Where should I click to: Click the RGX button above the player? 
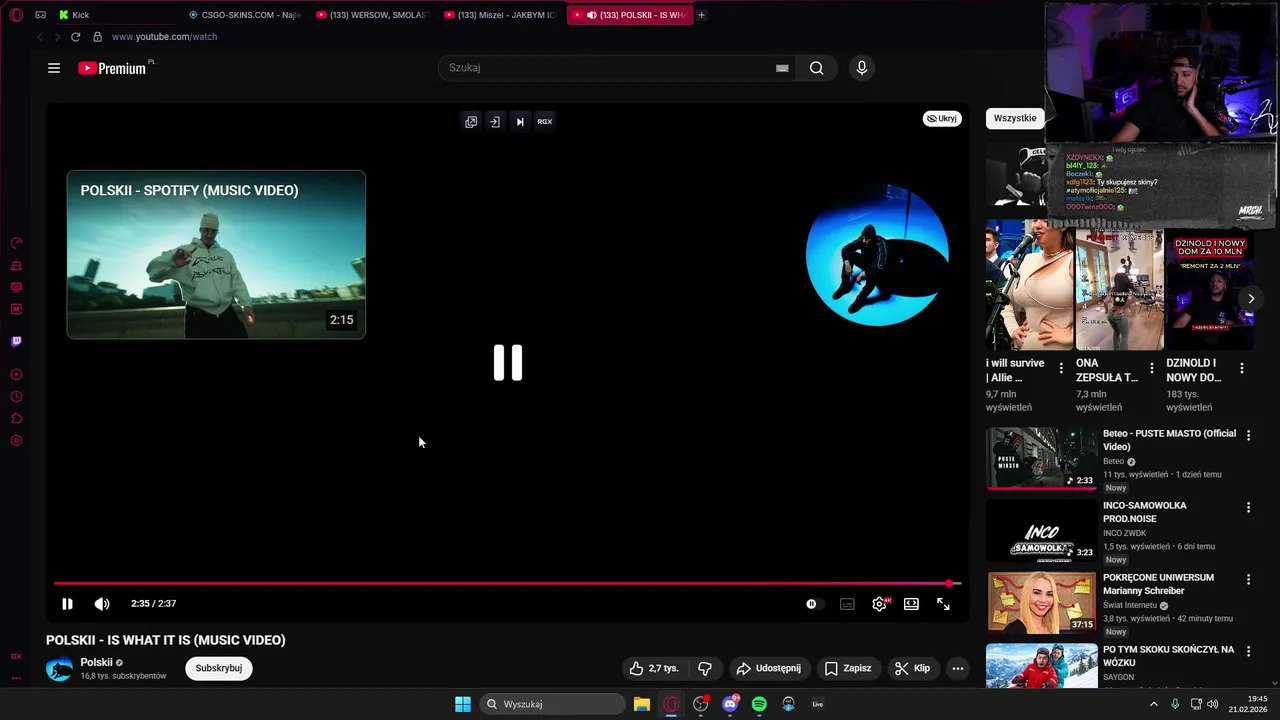click(x=544, y=121)
